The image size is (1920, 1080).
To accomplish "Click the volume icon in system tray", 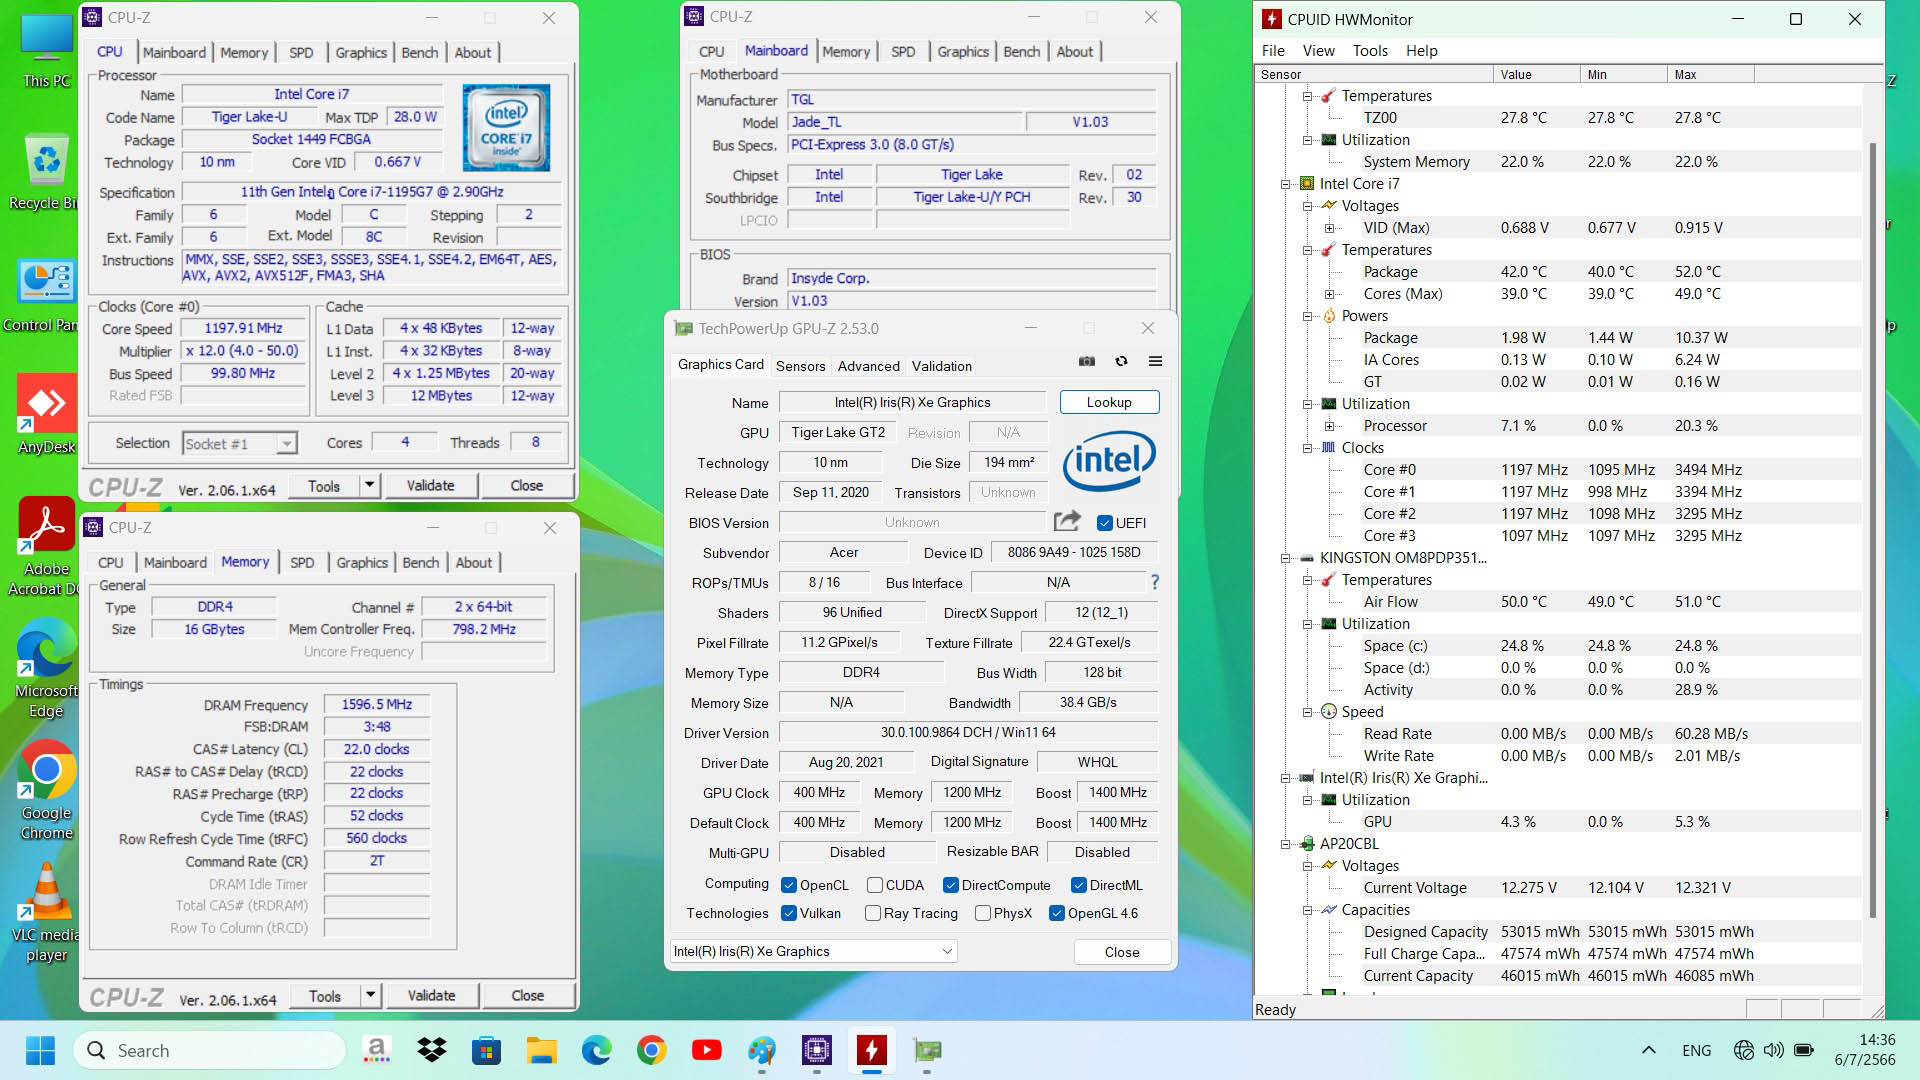I will [1773, 1050].
